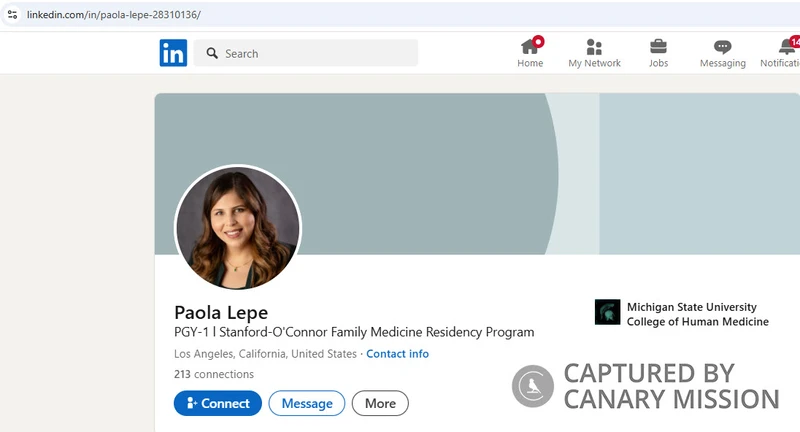Screen dimensions: 800x432
Task: Click the Message button
Action: click(307, 403)
